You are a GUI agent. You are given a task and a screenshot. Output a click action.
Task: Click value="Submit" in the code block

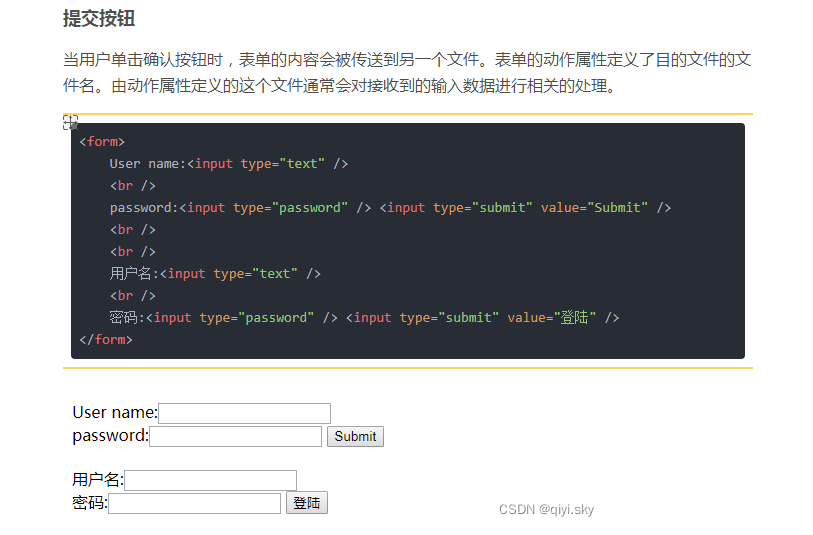[594, 207]
